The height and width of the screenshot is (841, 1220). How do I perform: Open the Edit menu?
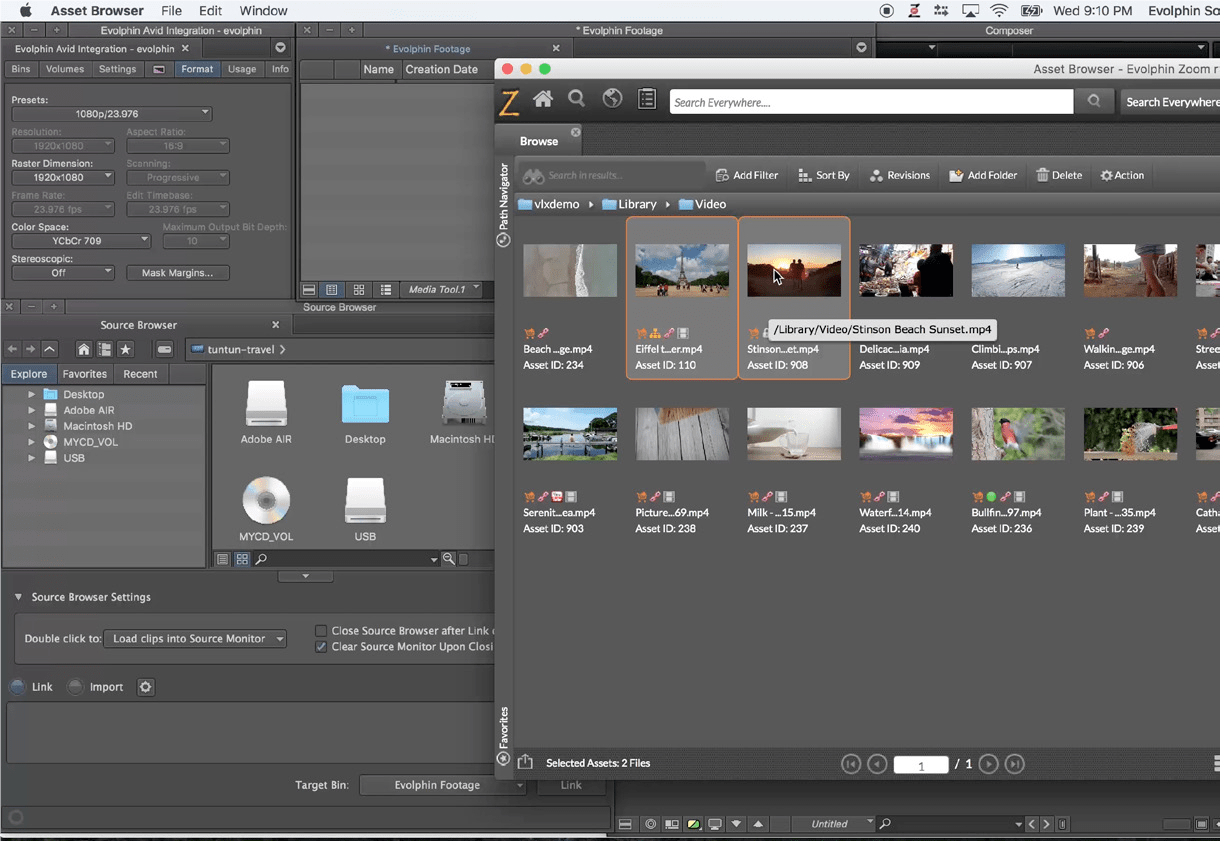tap(210, 11)
